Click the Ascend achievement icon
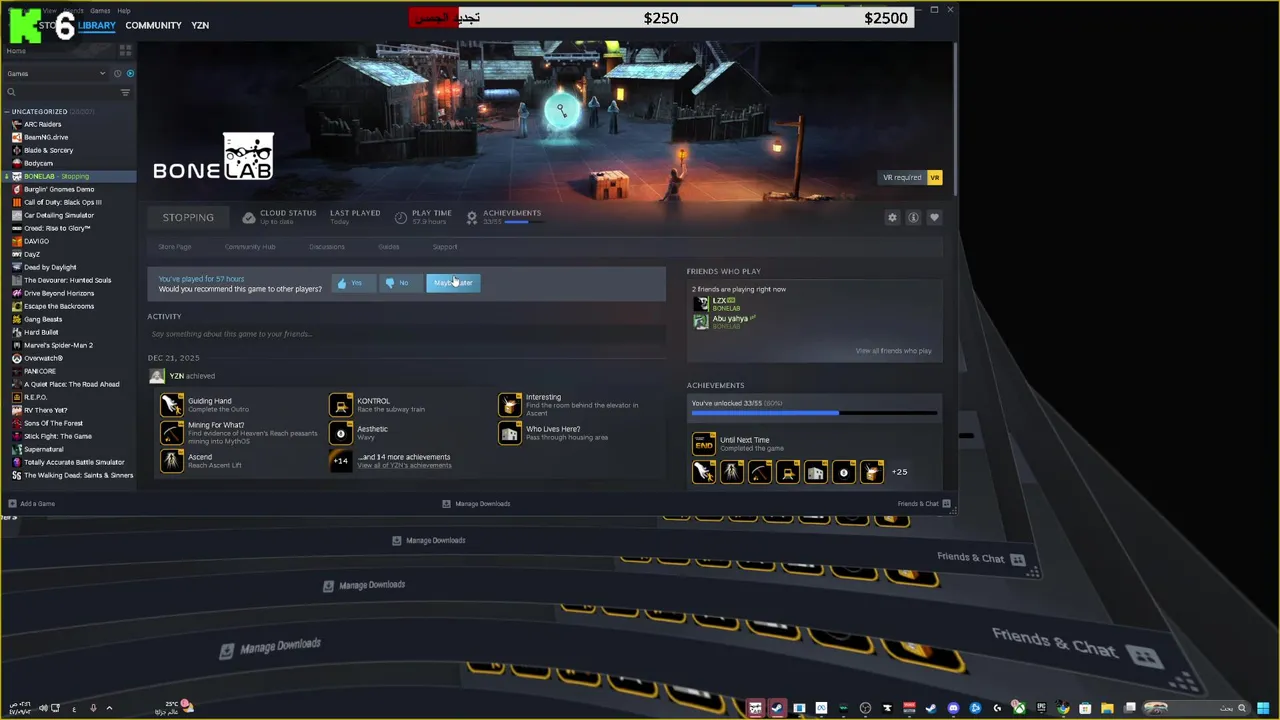This screenshot has height=720, width=1280. 172,460
